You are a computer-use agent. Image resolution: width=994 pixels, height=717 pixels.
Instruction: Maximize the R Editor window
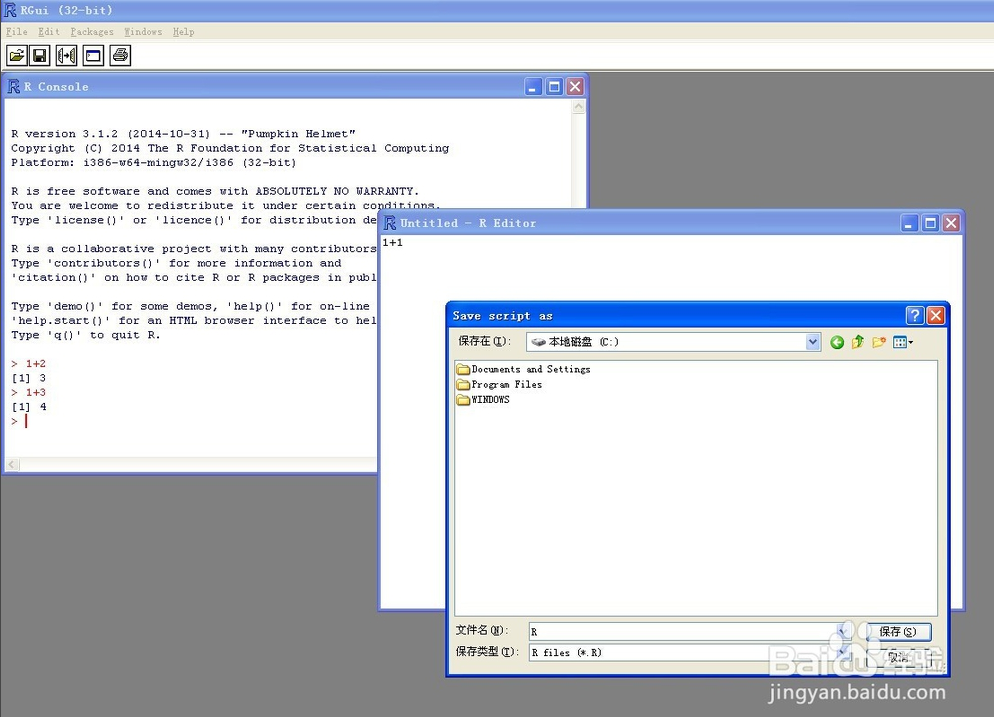(x=930, y=223)
